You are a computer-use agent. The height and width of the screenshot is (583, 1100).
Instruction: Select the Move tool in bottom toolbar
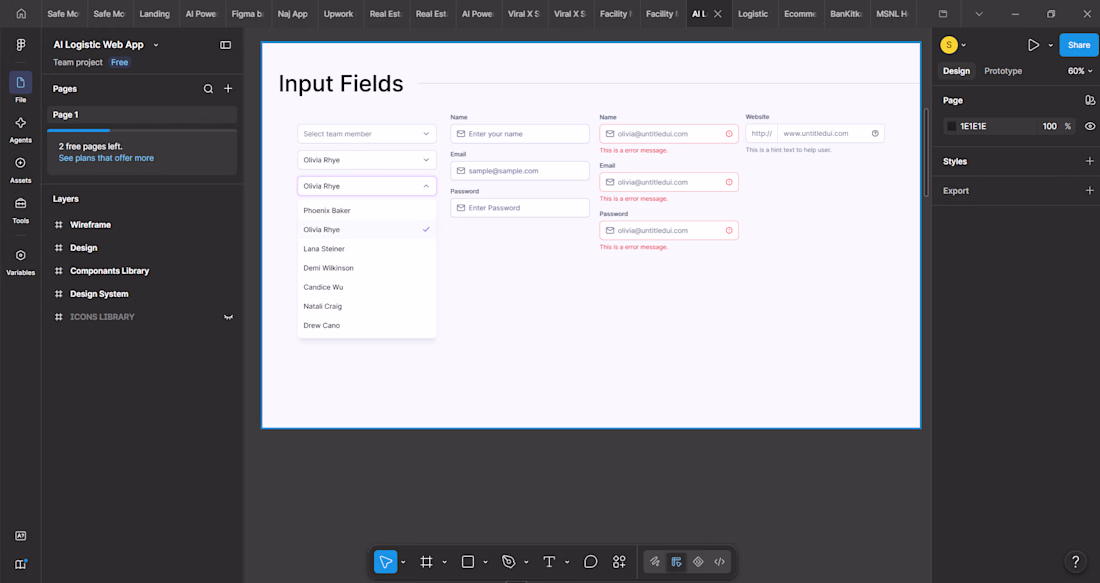pyautogui.click(x=385, y=562)
